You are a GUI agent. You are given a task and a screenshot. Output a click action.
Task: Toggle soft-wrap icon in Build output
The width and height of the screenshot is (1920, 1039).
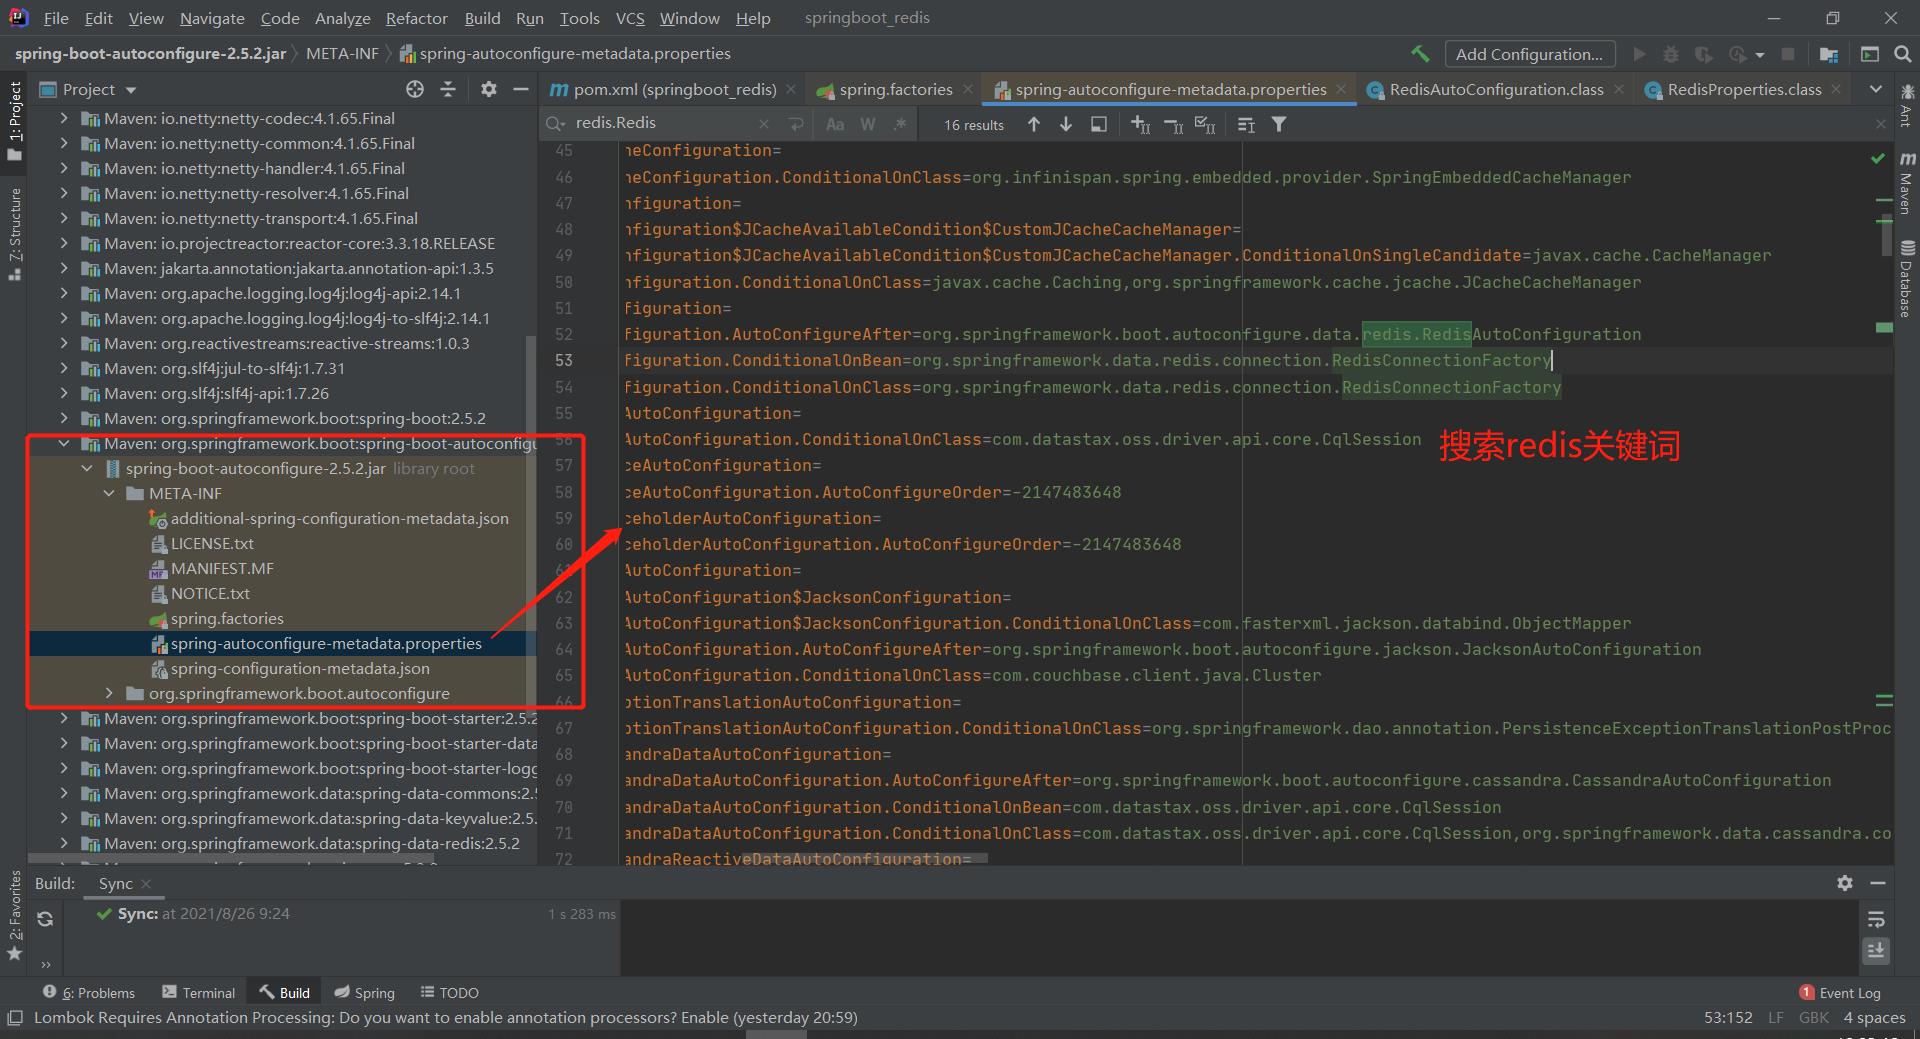click(1876, 919)
